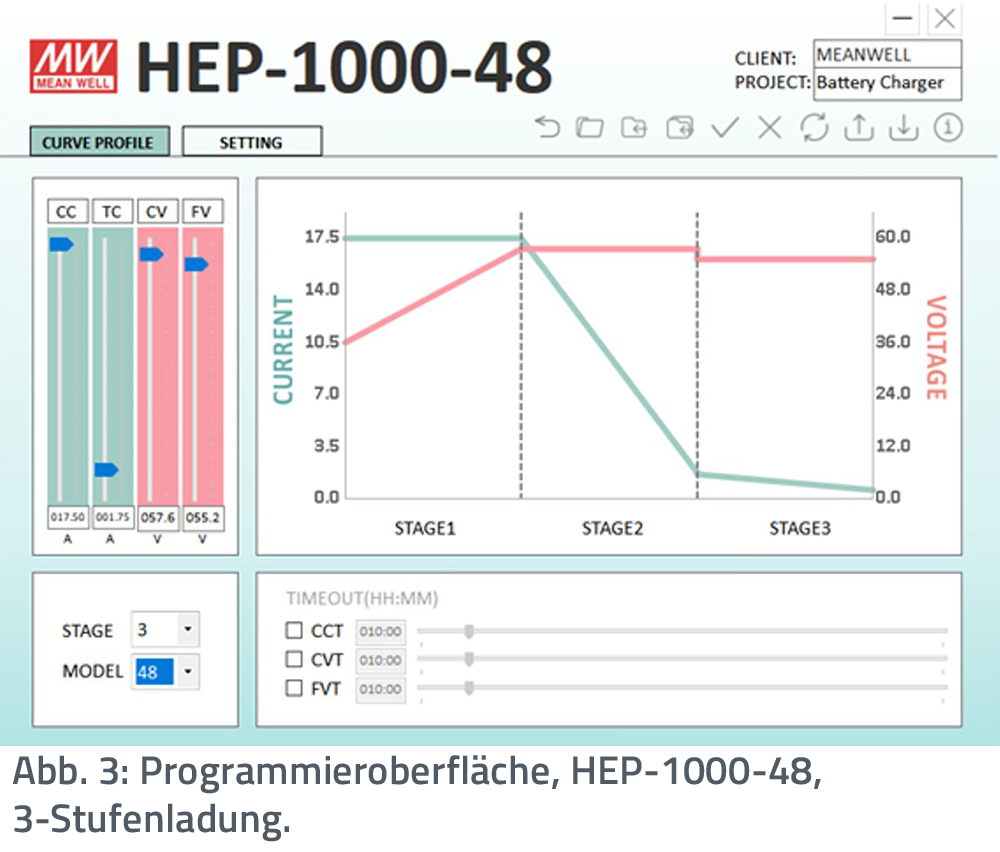Click the upload arrow icon
Image resolution: width=1000 pixels, height=852 pixels.
859,128
